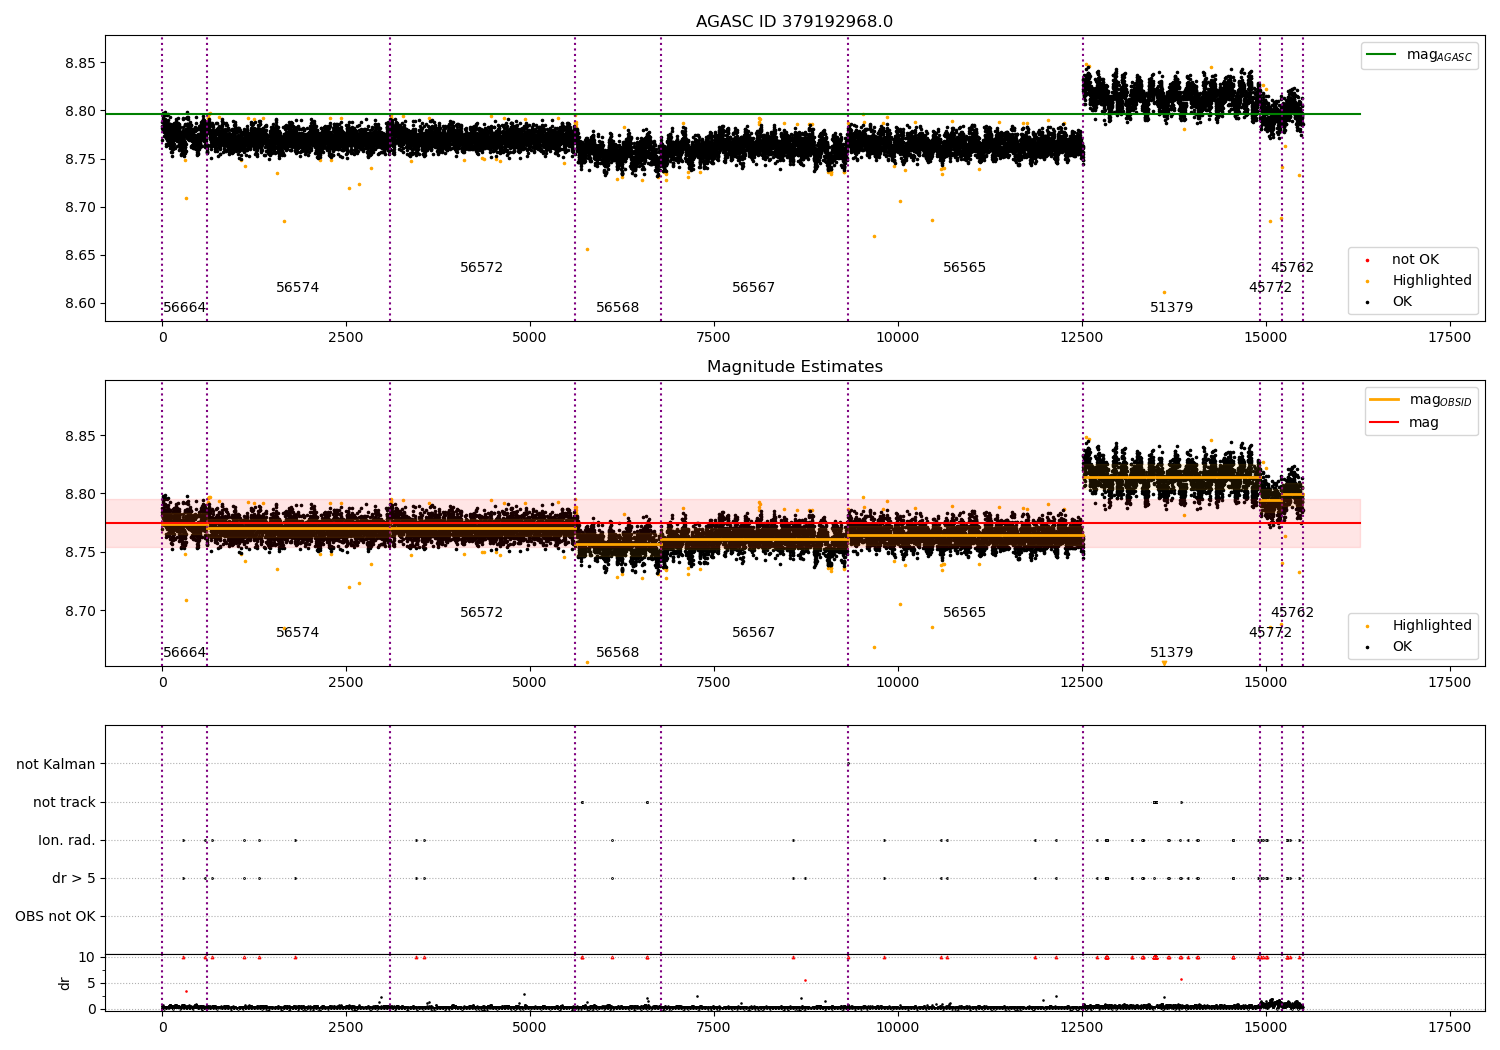
Task: Click the 'Magnitude Estimates' plot title
Action: click(x=794, y=367)
